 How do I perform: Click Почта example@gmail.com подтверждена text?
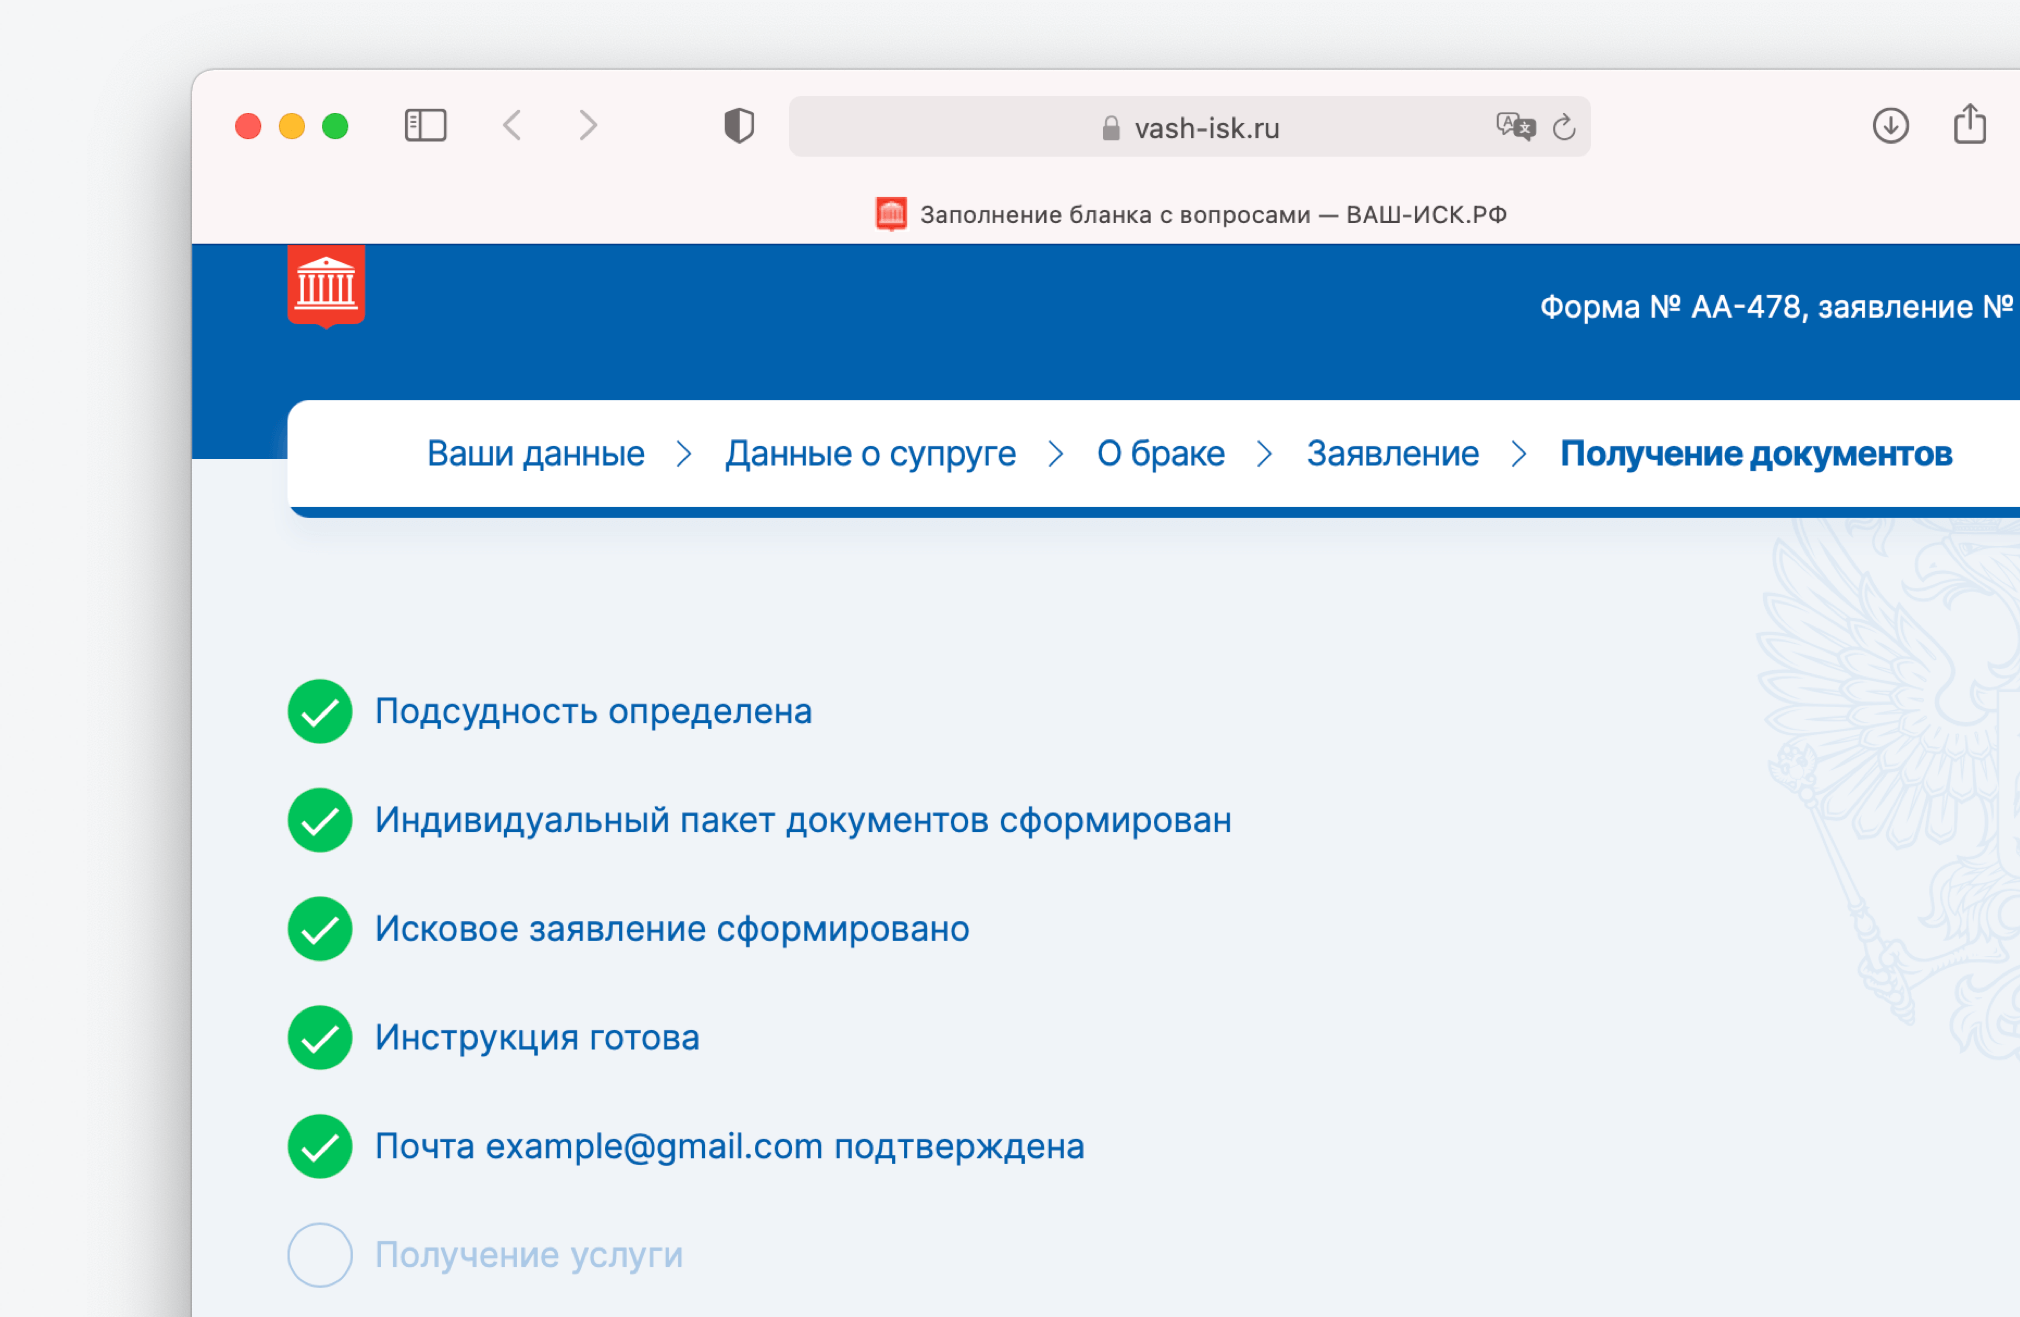click(x=729, y=1146)
